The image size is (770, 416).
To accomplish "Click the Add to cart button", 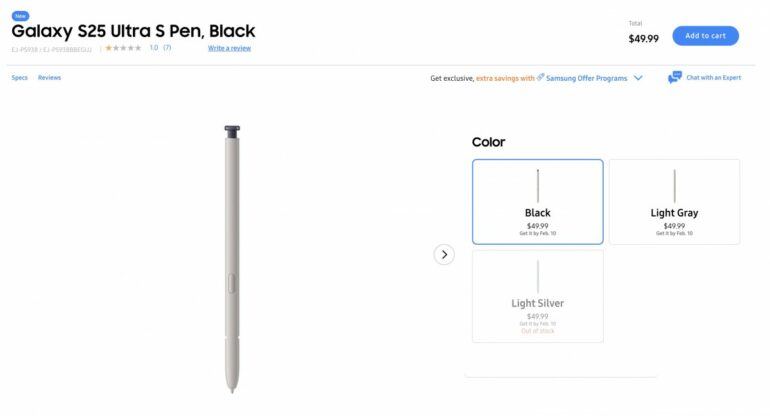I will click(705, 36).
